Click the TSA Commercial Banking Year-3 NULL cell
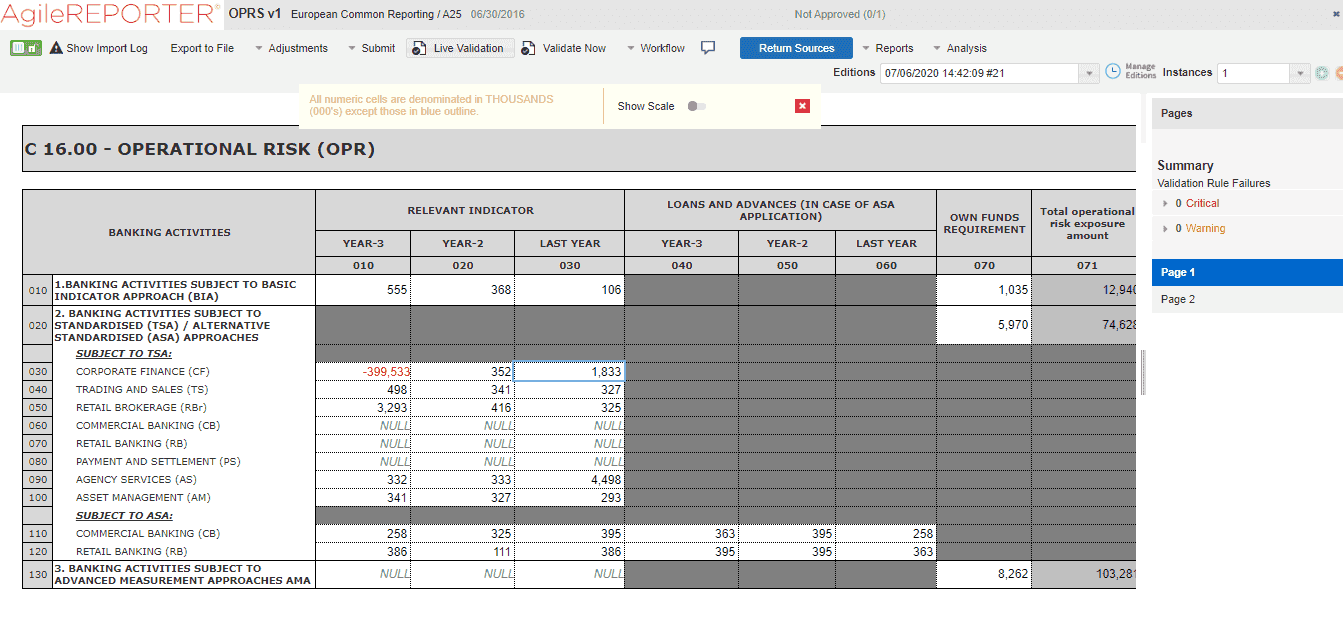Image resolution: width=1343 pixels, height=631 pixels. [x=363, y=425]
